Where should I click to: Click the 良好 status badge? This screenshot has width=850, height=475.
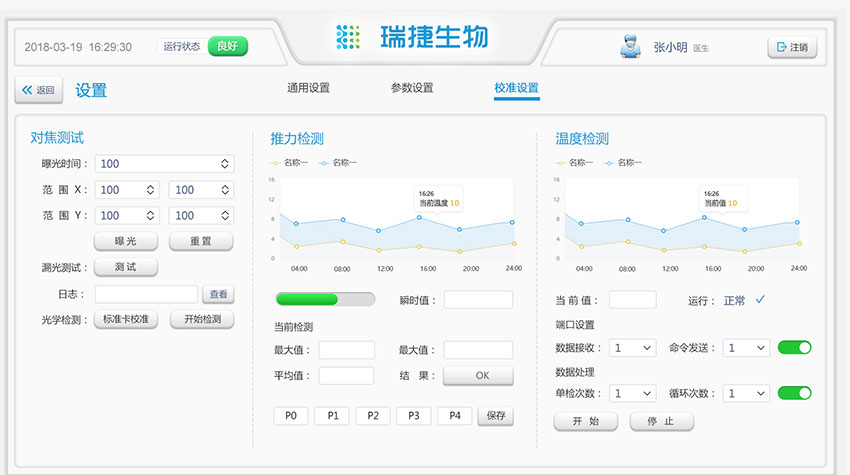[227, 46]
